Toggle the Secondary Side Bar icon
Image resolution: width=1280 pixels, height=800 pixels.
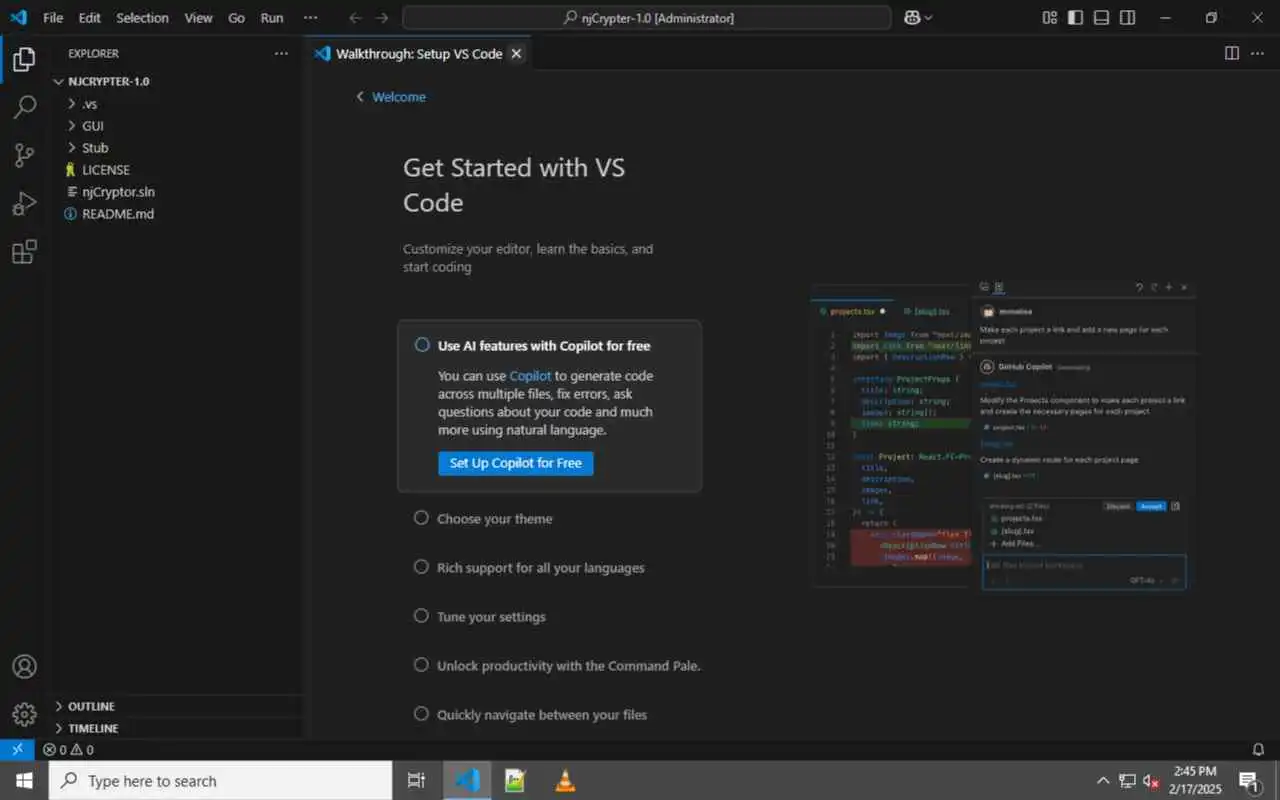(x=1128, y=18)
